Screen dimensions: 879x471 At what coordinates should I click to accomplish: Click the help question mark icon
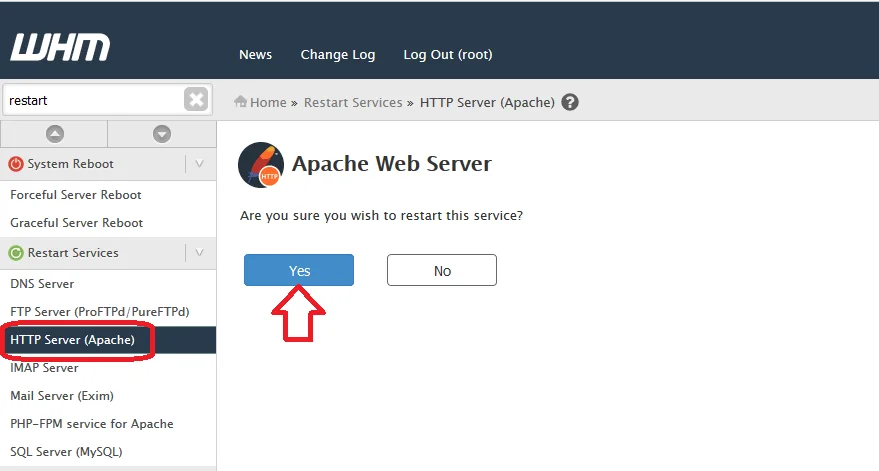pyautogui.click(x=570, y=102)
